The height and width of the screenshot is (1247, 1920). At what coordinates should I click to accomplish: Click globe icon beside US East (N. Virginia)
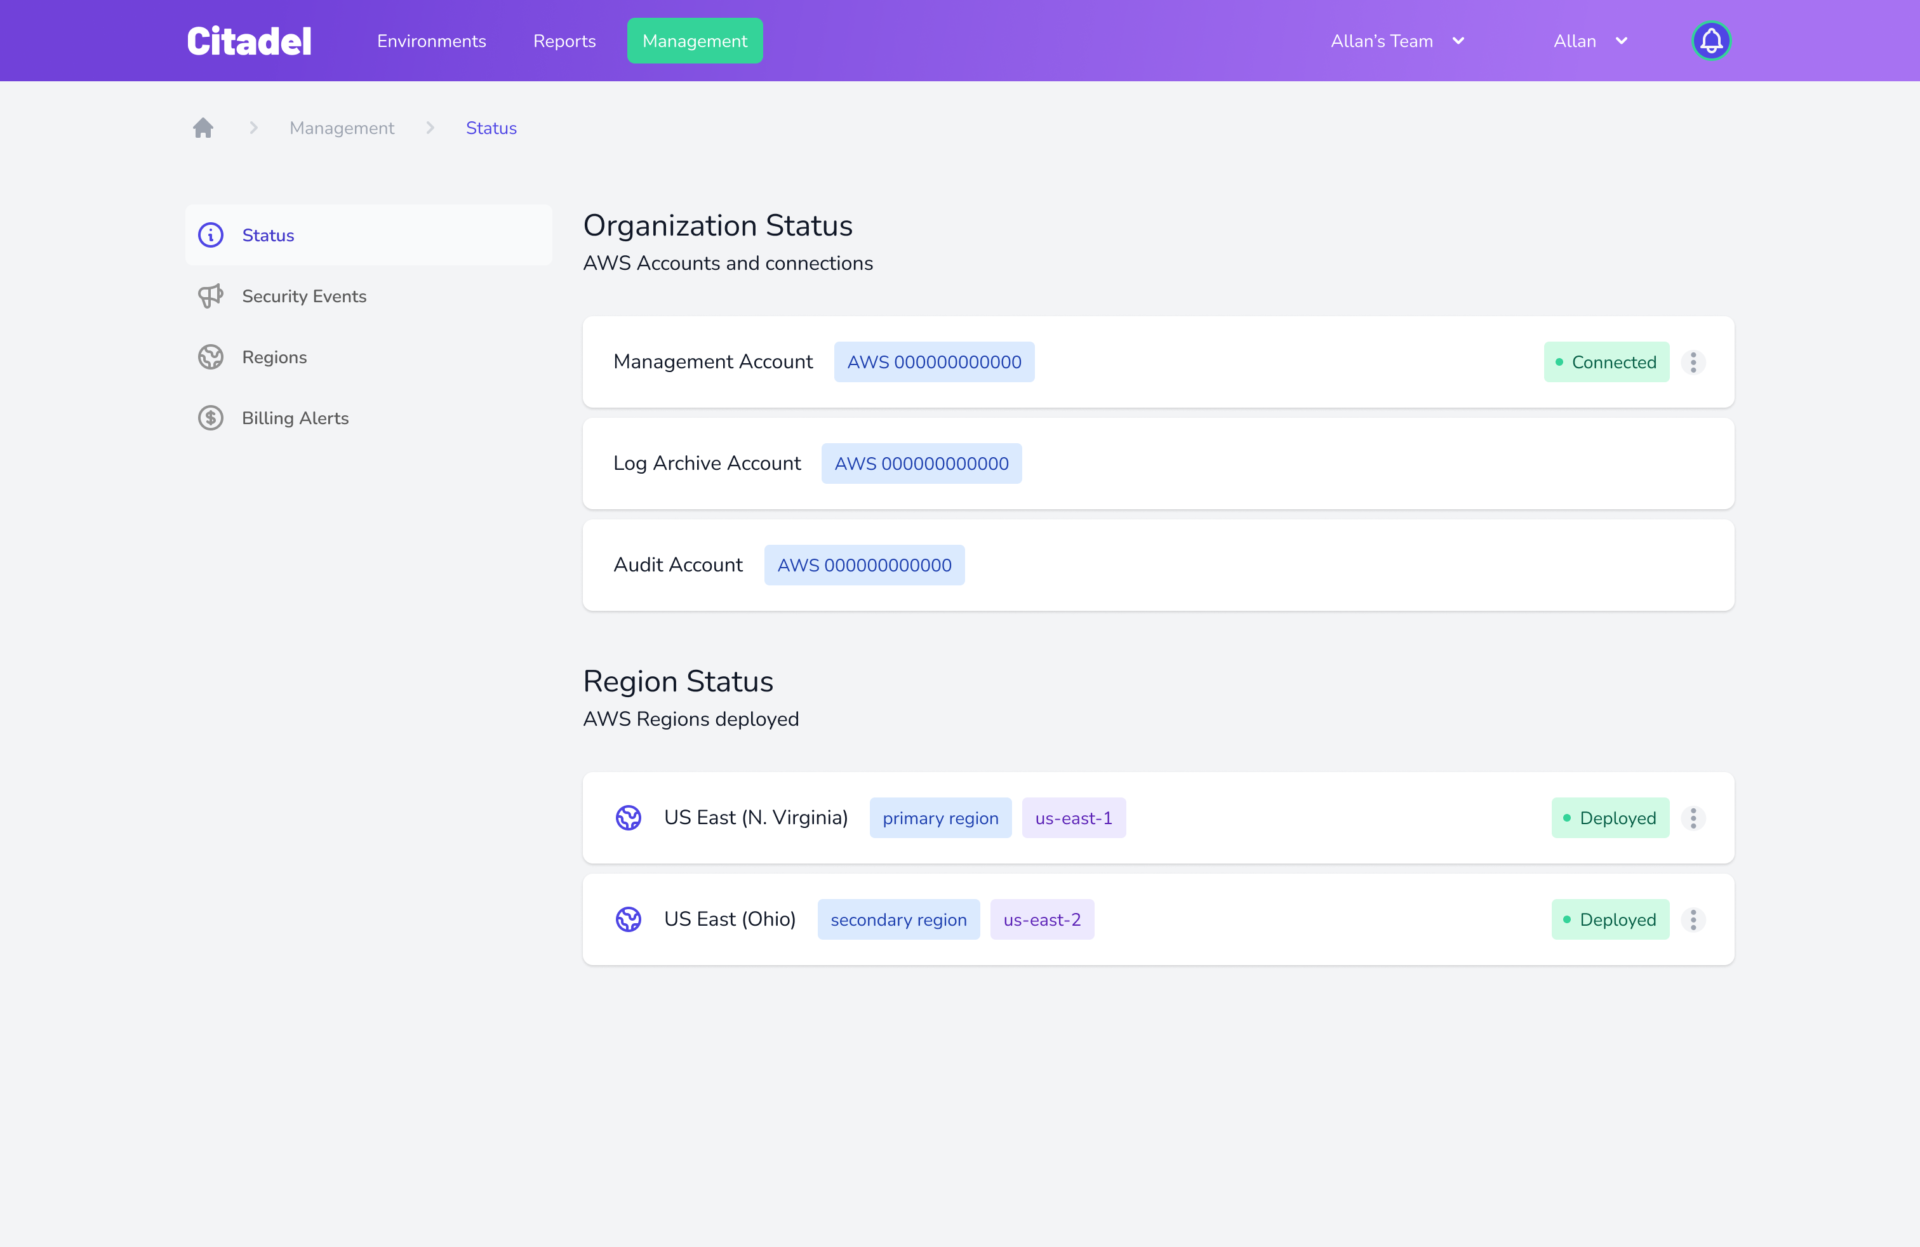pyautogui.click(x=628, y=818)
